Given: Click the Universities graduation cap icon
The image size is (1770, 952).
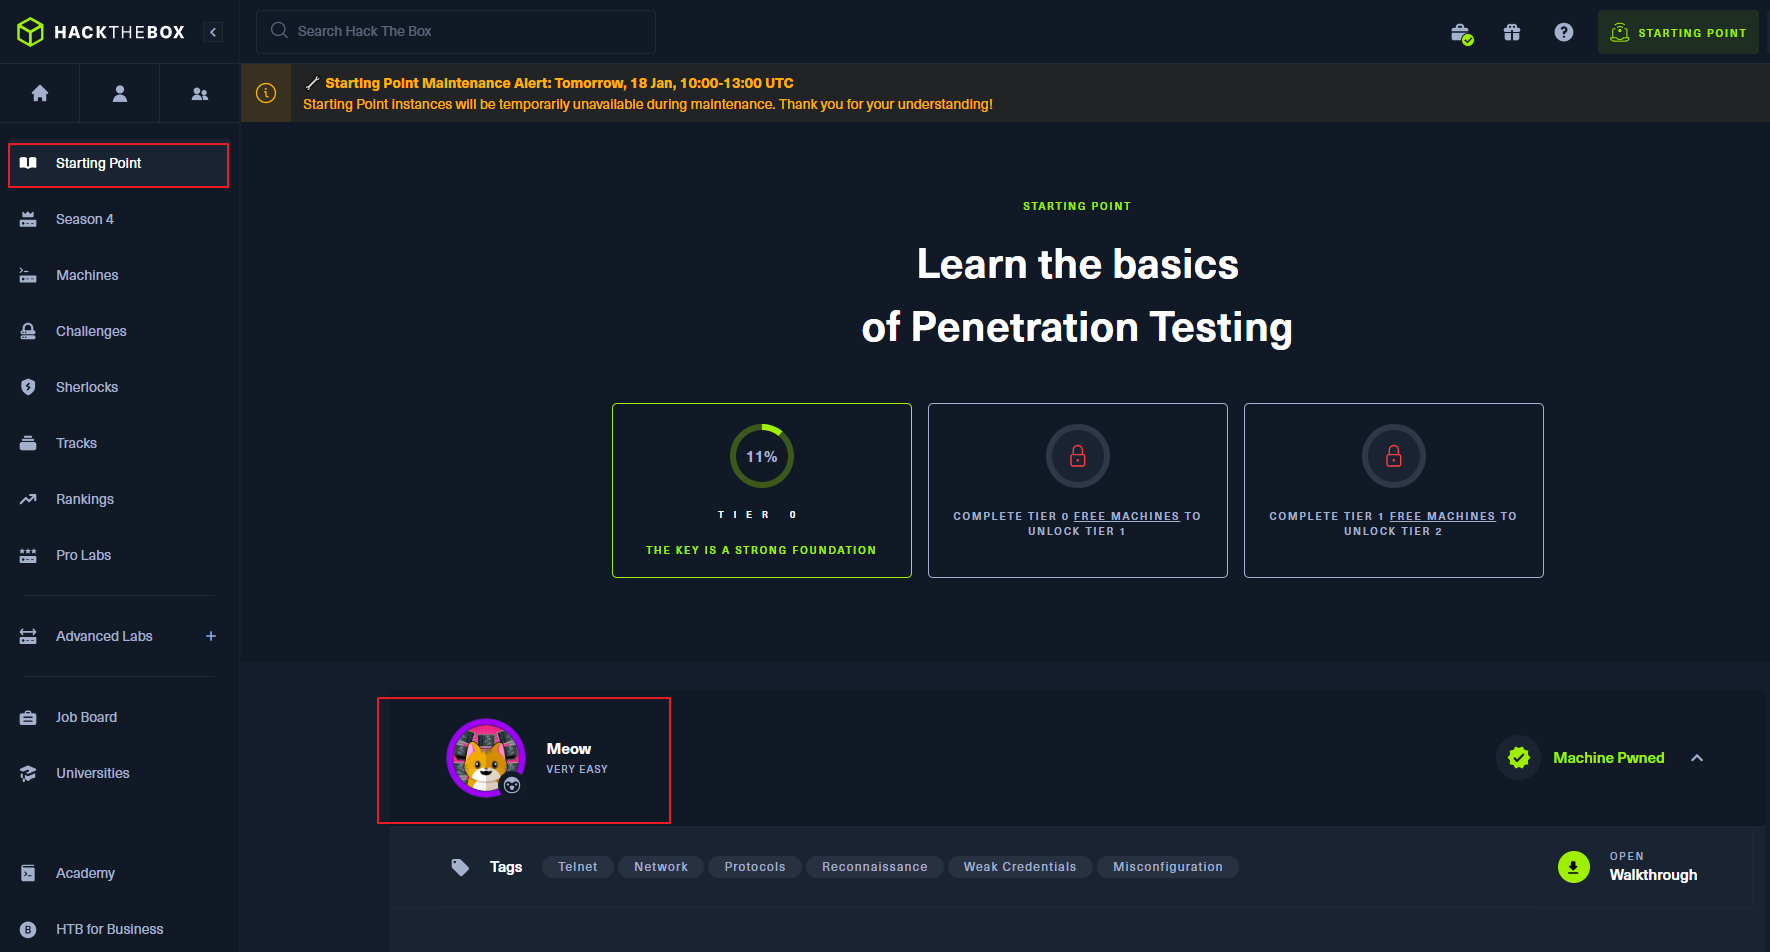Looking at the screenshot, I should [x=28, y=773].
